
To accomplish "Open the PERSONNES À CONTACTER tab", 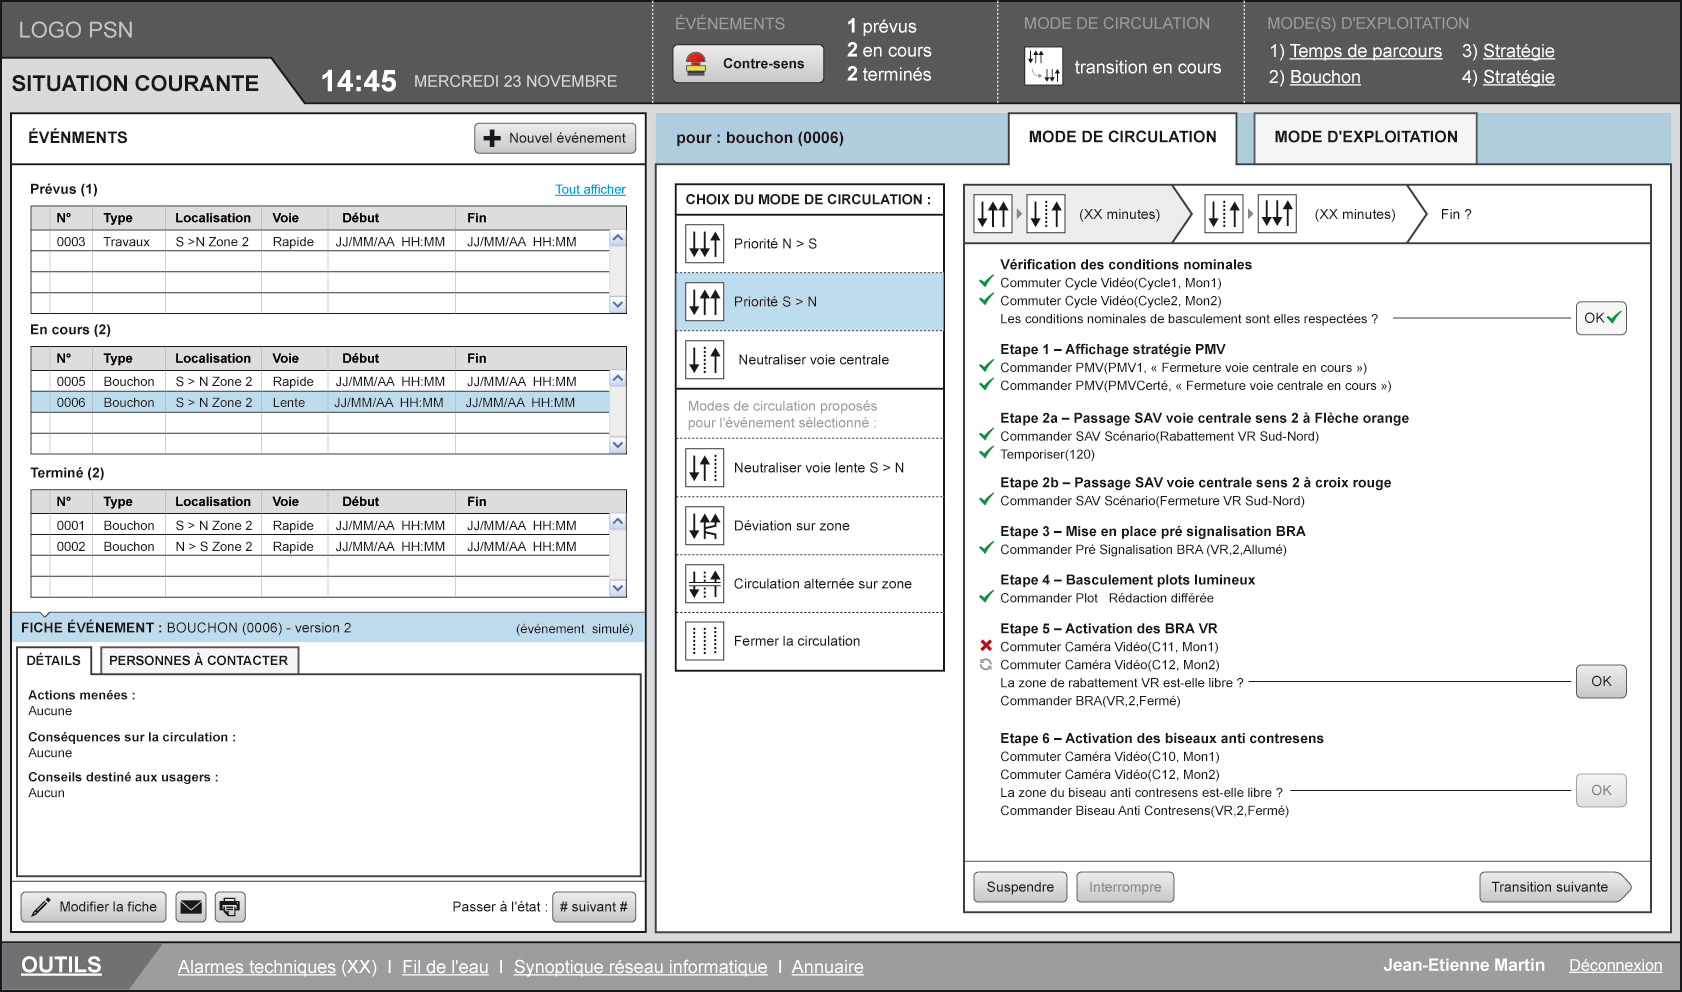I will pos(198,660).
